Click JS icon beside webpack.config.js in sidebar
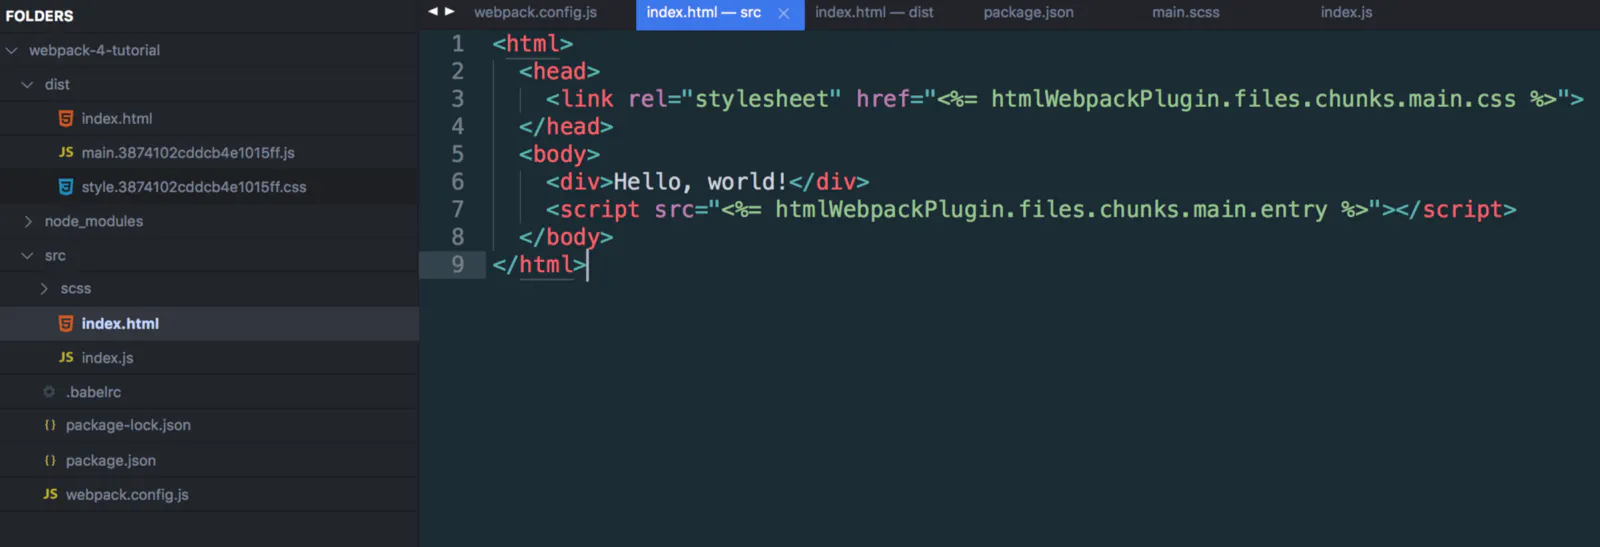 click(x=50, y=494)
